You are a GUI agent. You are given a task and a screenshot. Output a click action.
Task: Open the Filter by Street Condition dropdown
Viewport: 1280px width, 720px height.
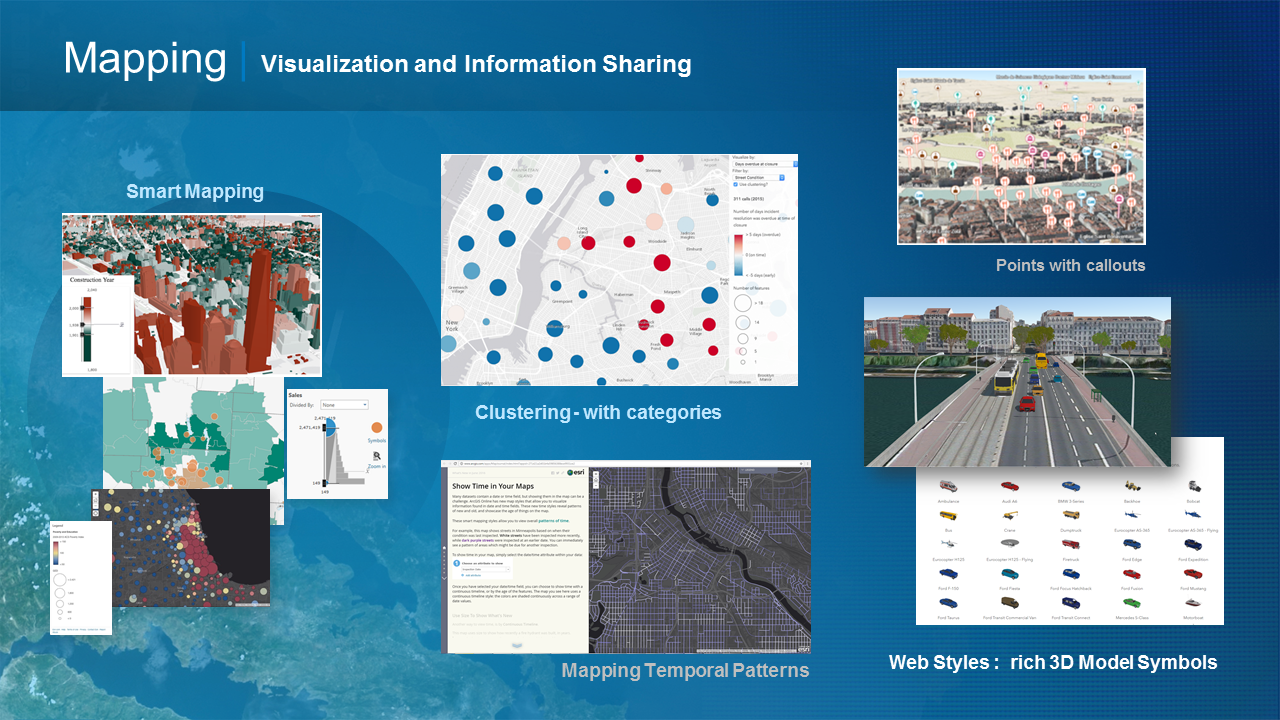point(759,177)
